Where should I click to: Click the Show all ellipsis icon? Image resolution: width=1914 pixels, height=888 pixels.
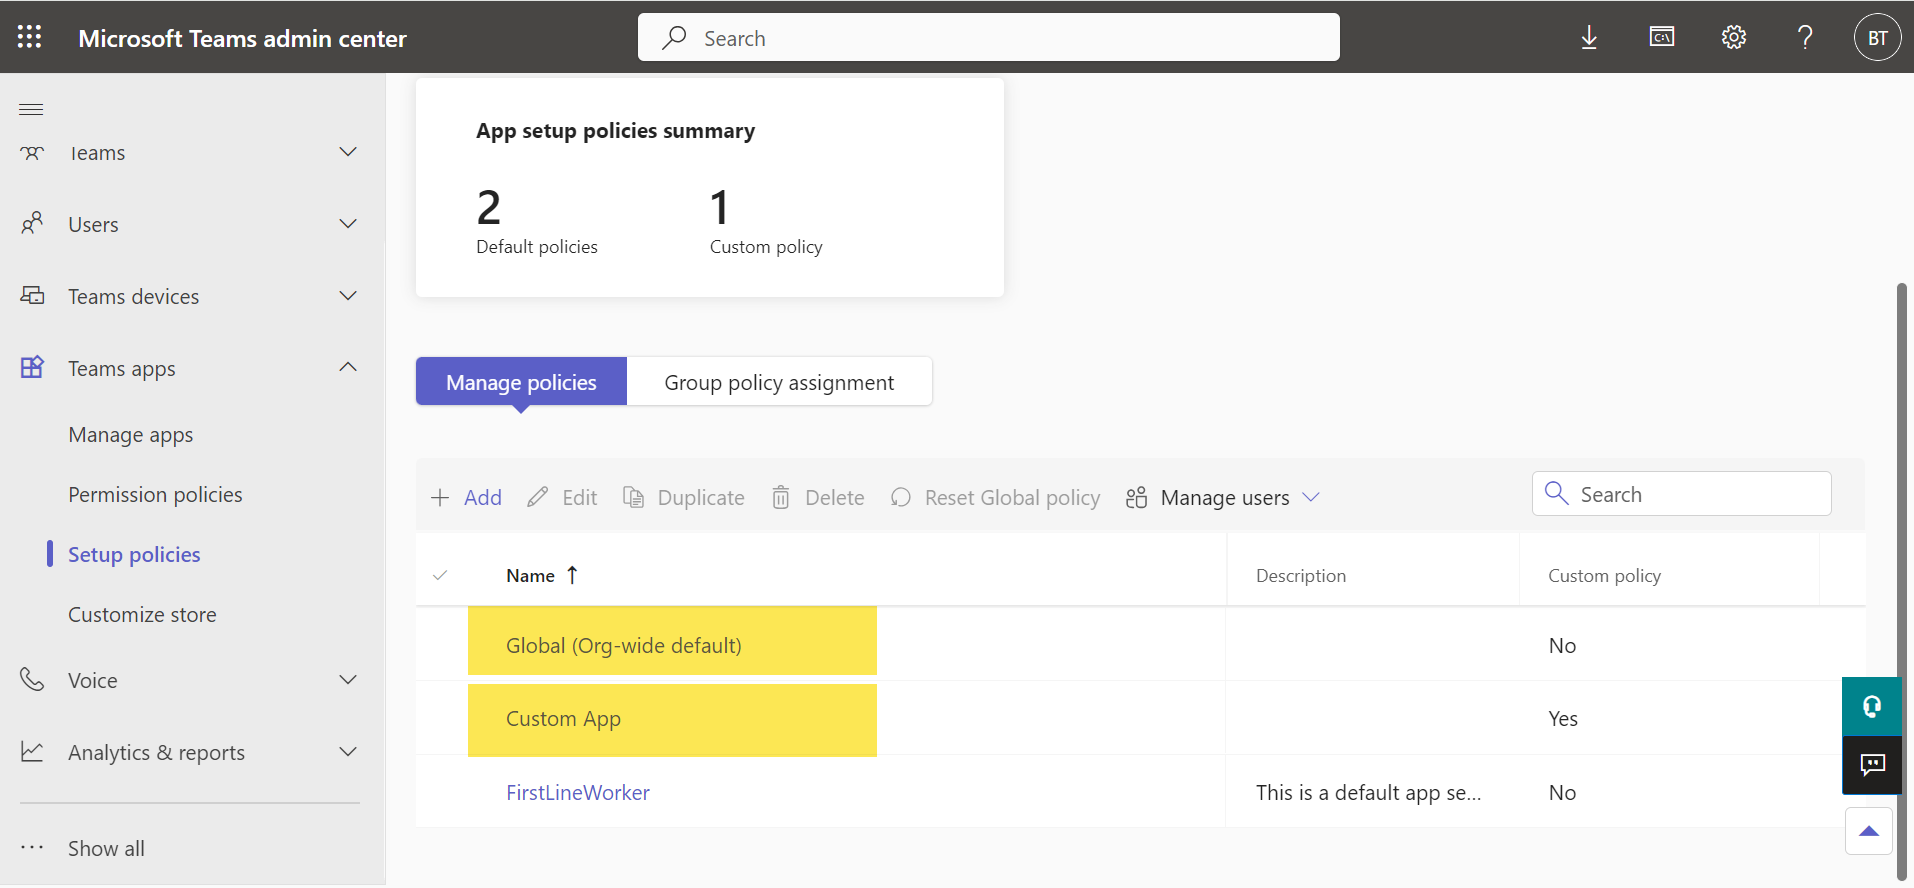[32, 847]
